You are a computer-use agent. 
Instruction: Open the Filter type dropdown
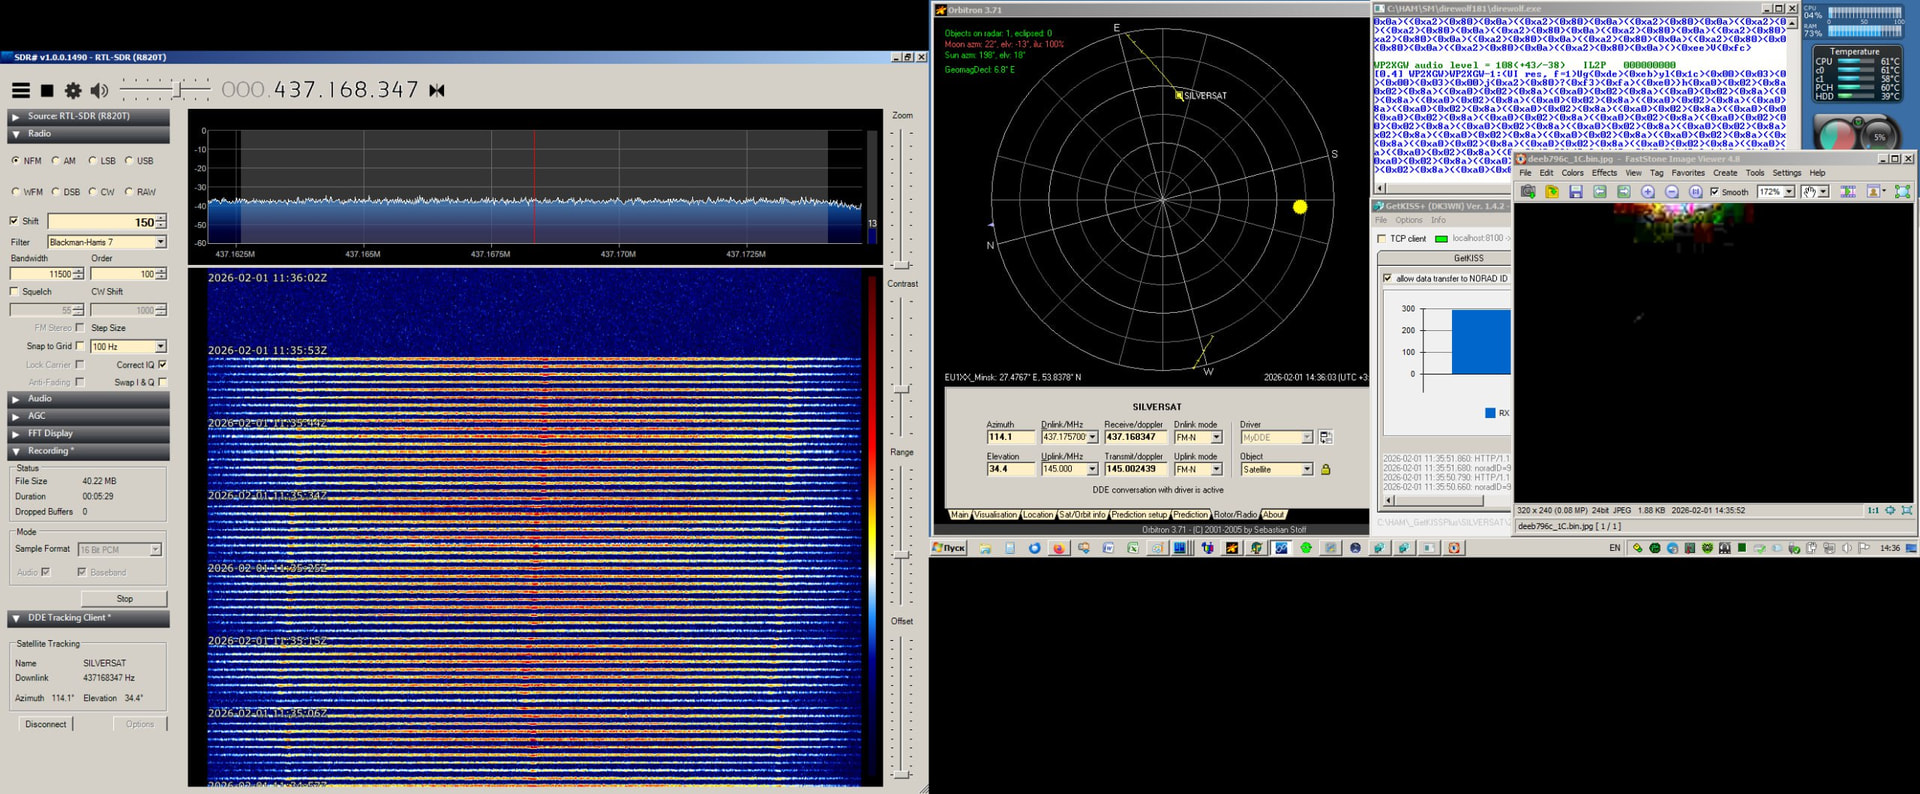pos(160,242)
